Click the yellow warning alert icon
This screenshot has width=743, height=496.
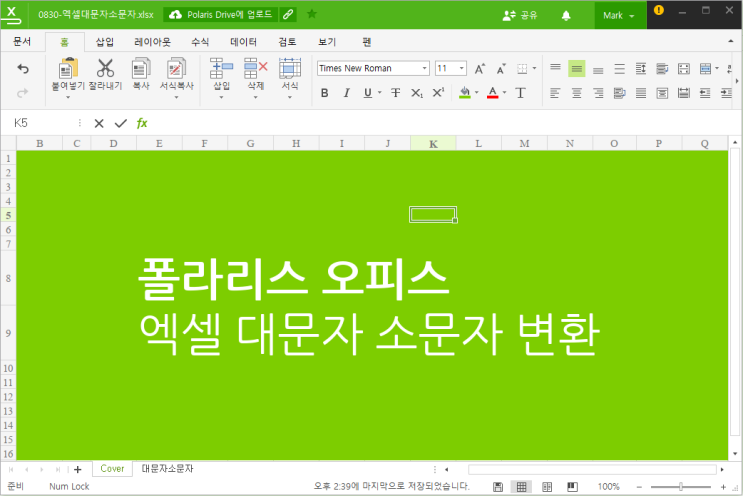(659, 10)
